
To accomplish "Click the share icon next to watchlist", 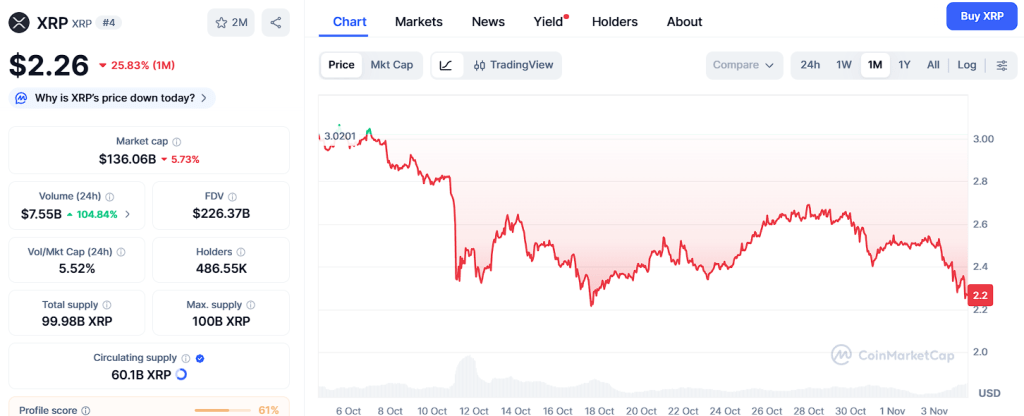I will tap(276, 22).
